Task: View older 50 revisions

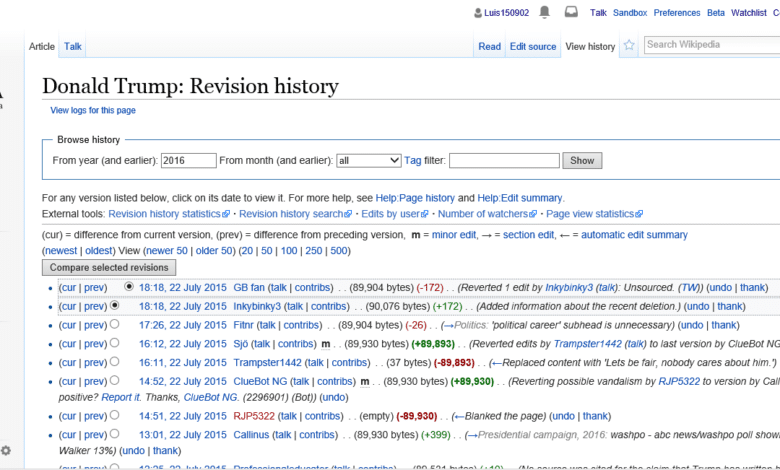Action: 214,251
